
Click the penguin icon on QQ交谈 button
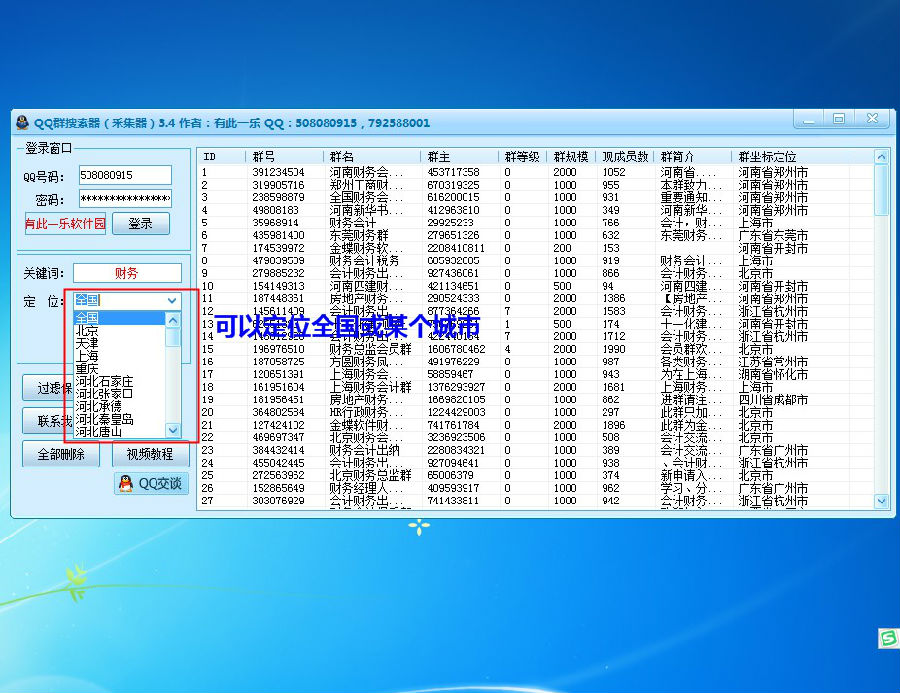click(x=125, y=484)
